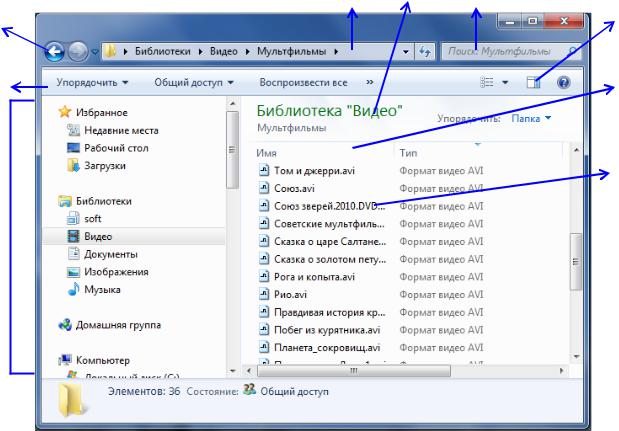Open Недавние места in navigation pane

pos(121,130)
